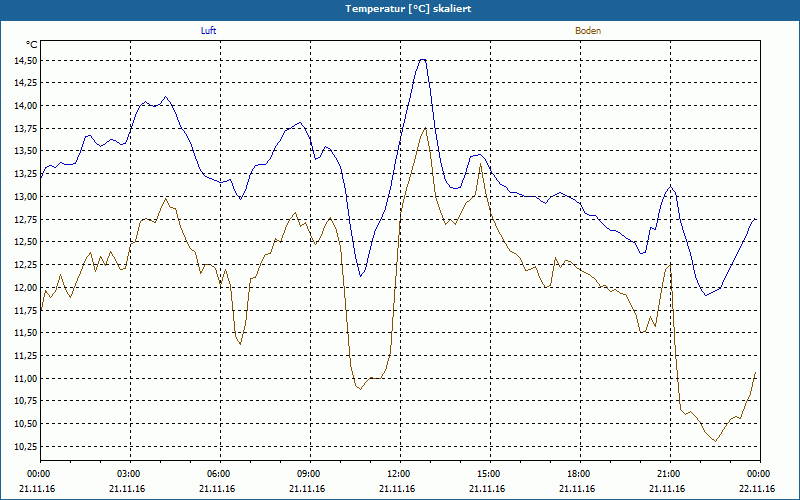Click the 12:00 time axis label
The width and height of the screenshot is (800, 500).
pos(398,474)
